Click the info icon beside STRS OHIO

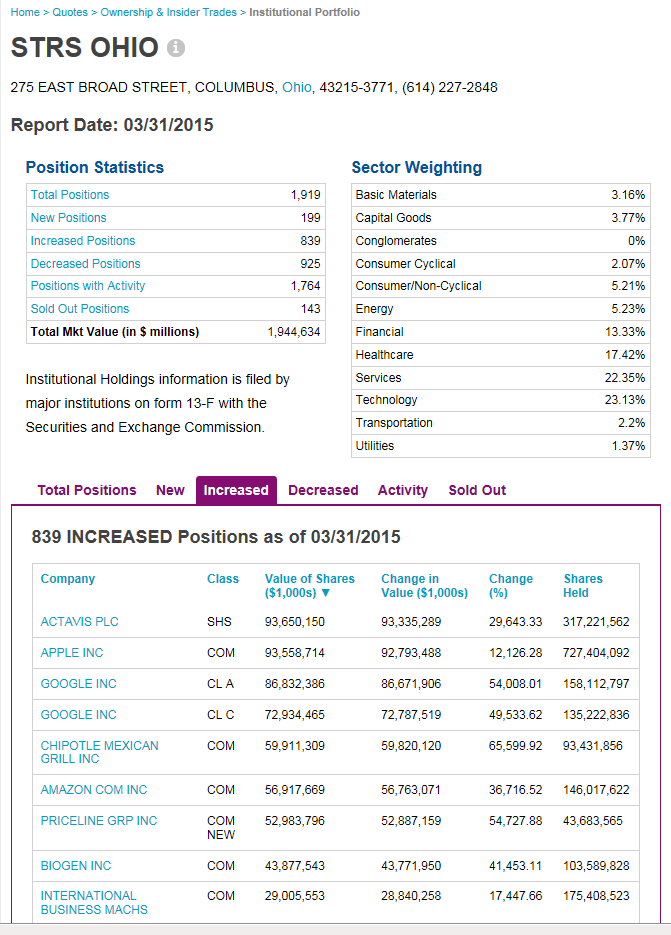[x=176, y=48]
